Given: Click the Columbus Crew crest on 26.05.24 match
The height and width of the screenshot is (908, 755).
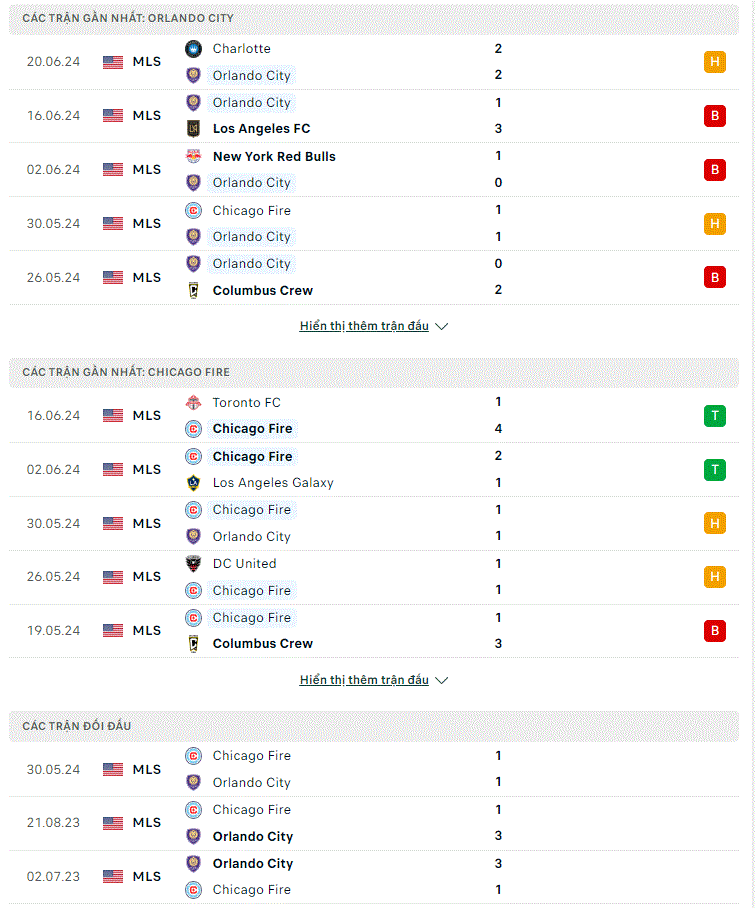Looking at the screenshot, I should (193, 290).
